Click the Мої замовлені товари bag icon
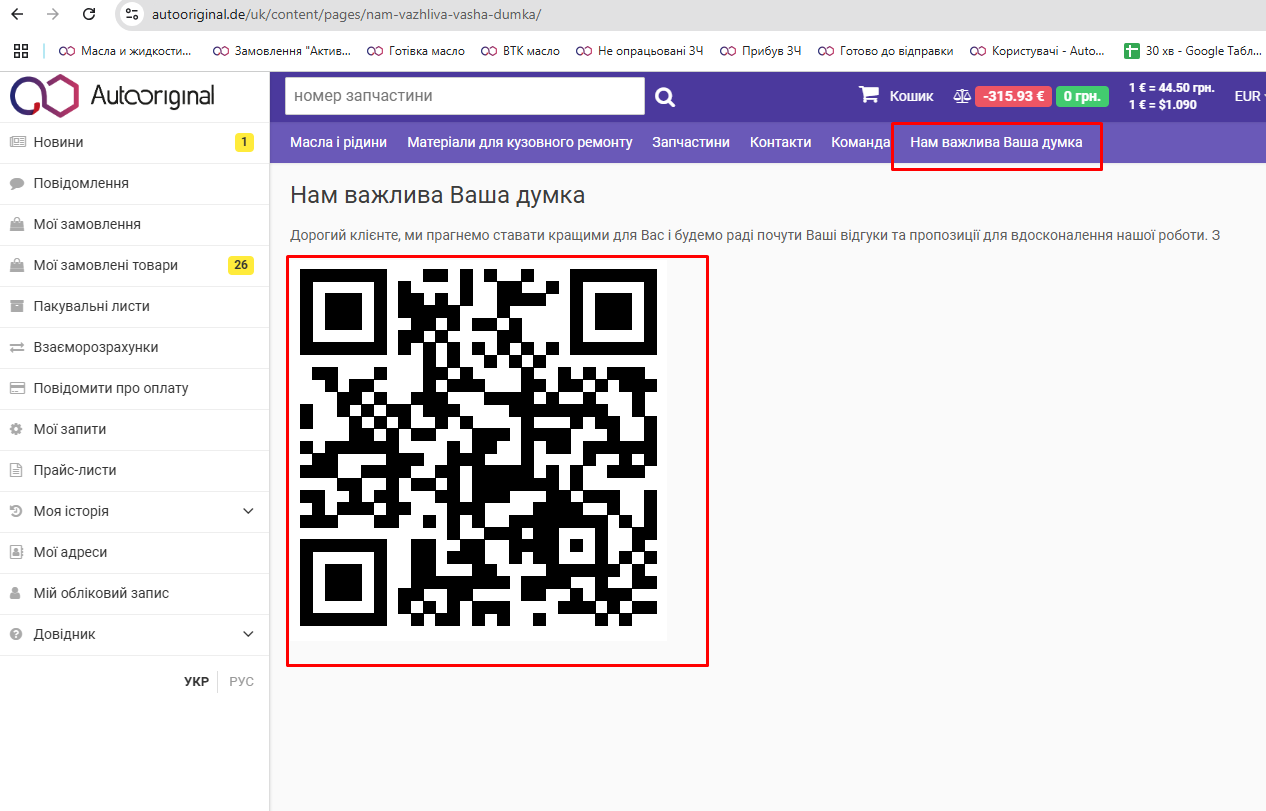This screenshot has width=1266, height=811. click(x=17, y=265)
